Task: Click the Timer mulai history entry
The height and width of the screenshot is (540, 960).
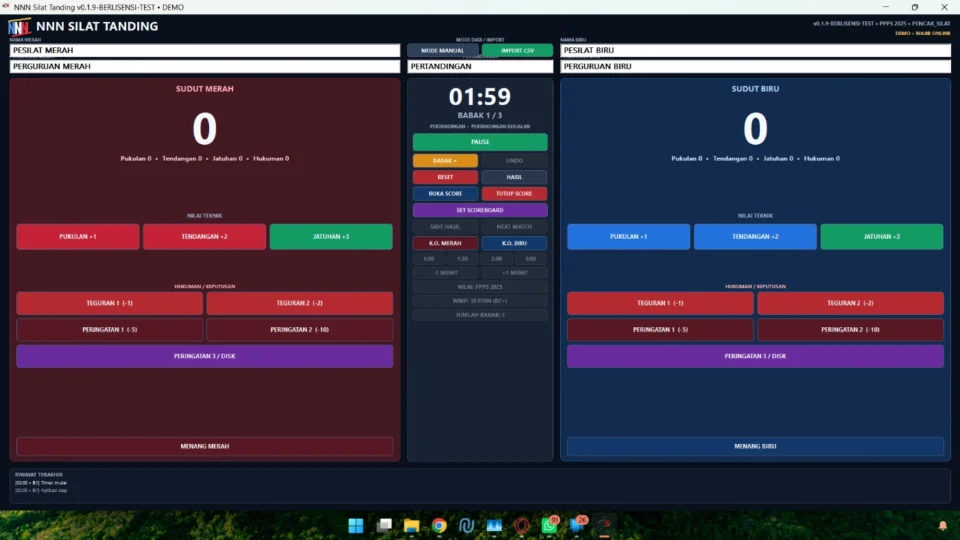Action: pyautogui.click(x=41, y=482)
